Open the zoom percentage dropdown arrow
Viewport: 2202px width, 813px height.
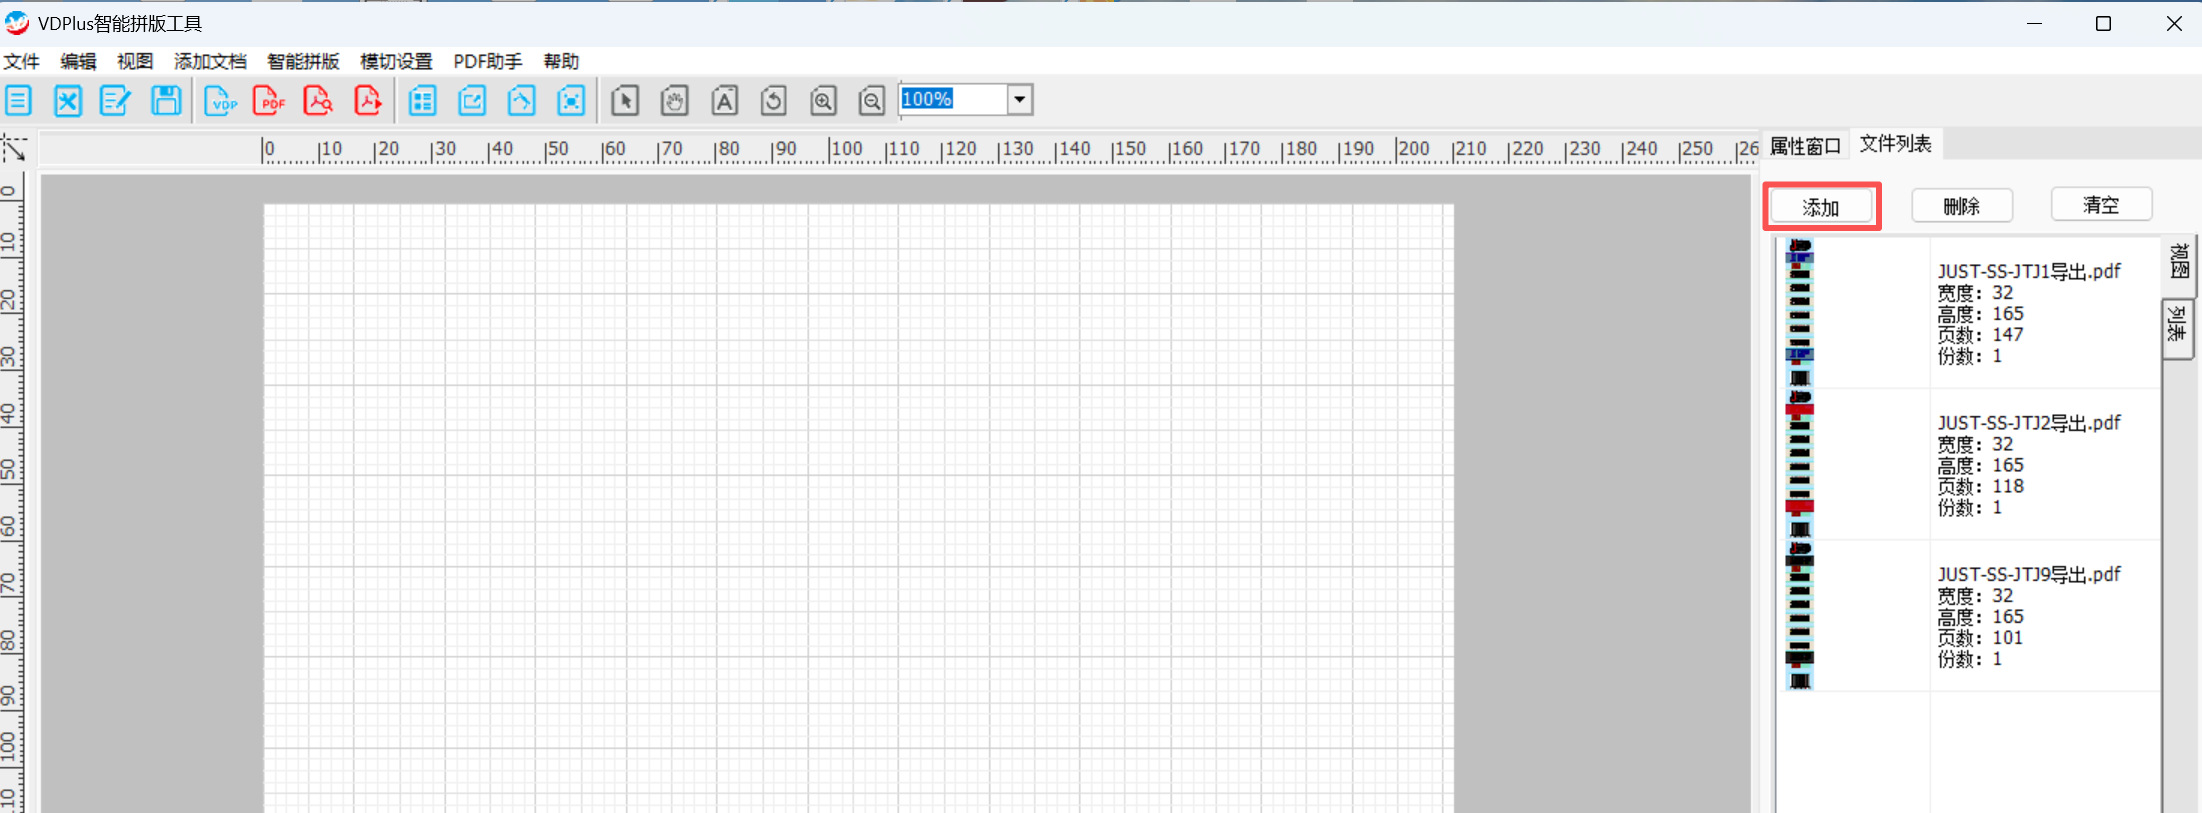click(x=1019, y=100)
